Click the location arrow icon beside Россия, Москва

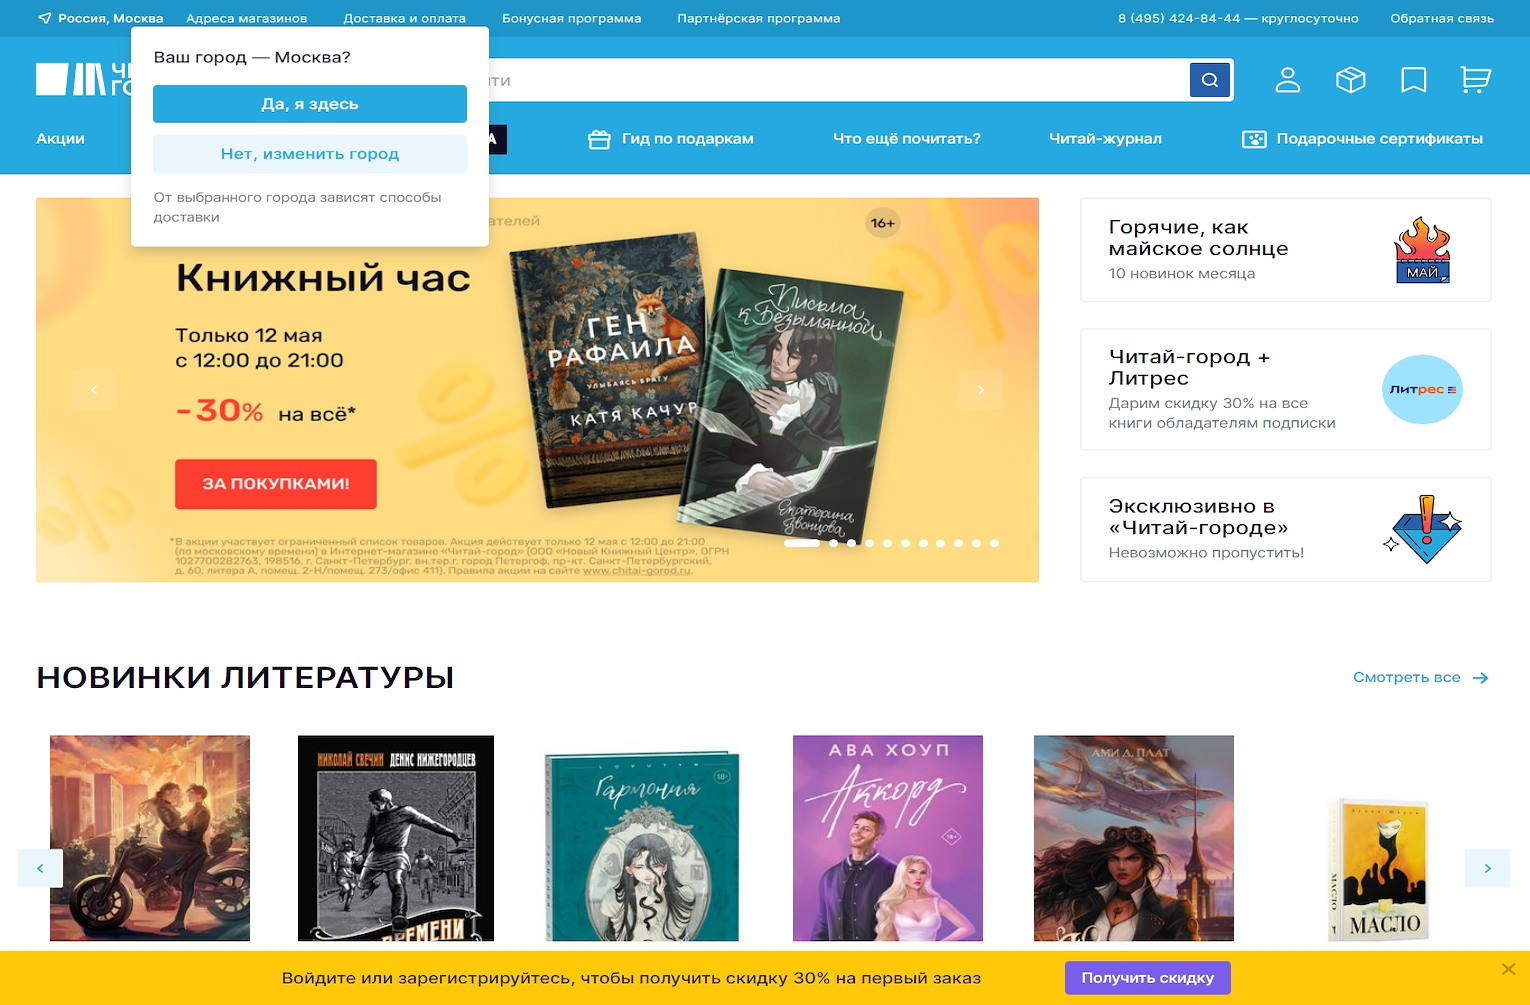(x=44, y=18)
